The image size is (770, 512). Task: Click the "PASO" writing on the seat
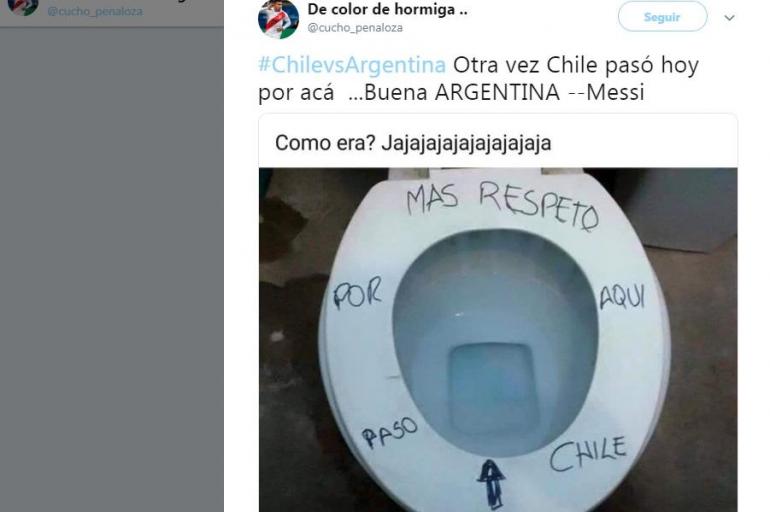[x=389, y=432]
